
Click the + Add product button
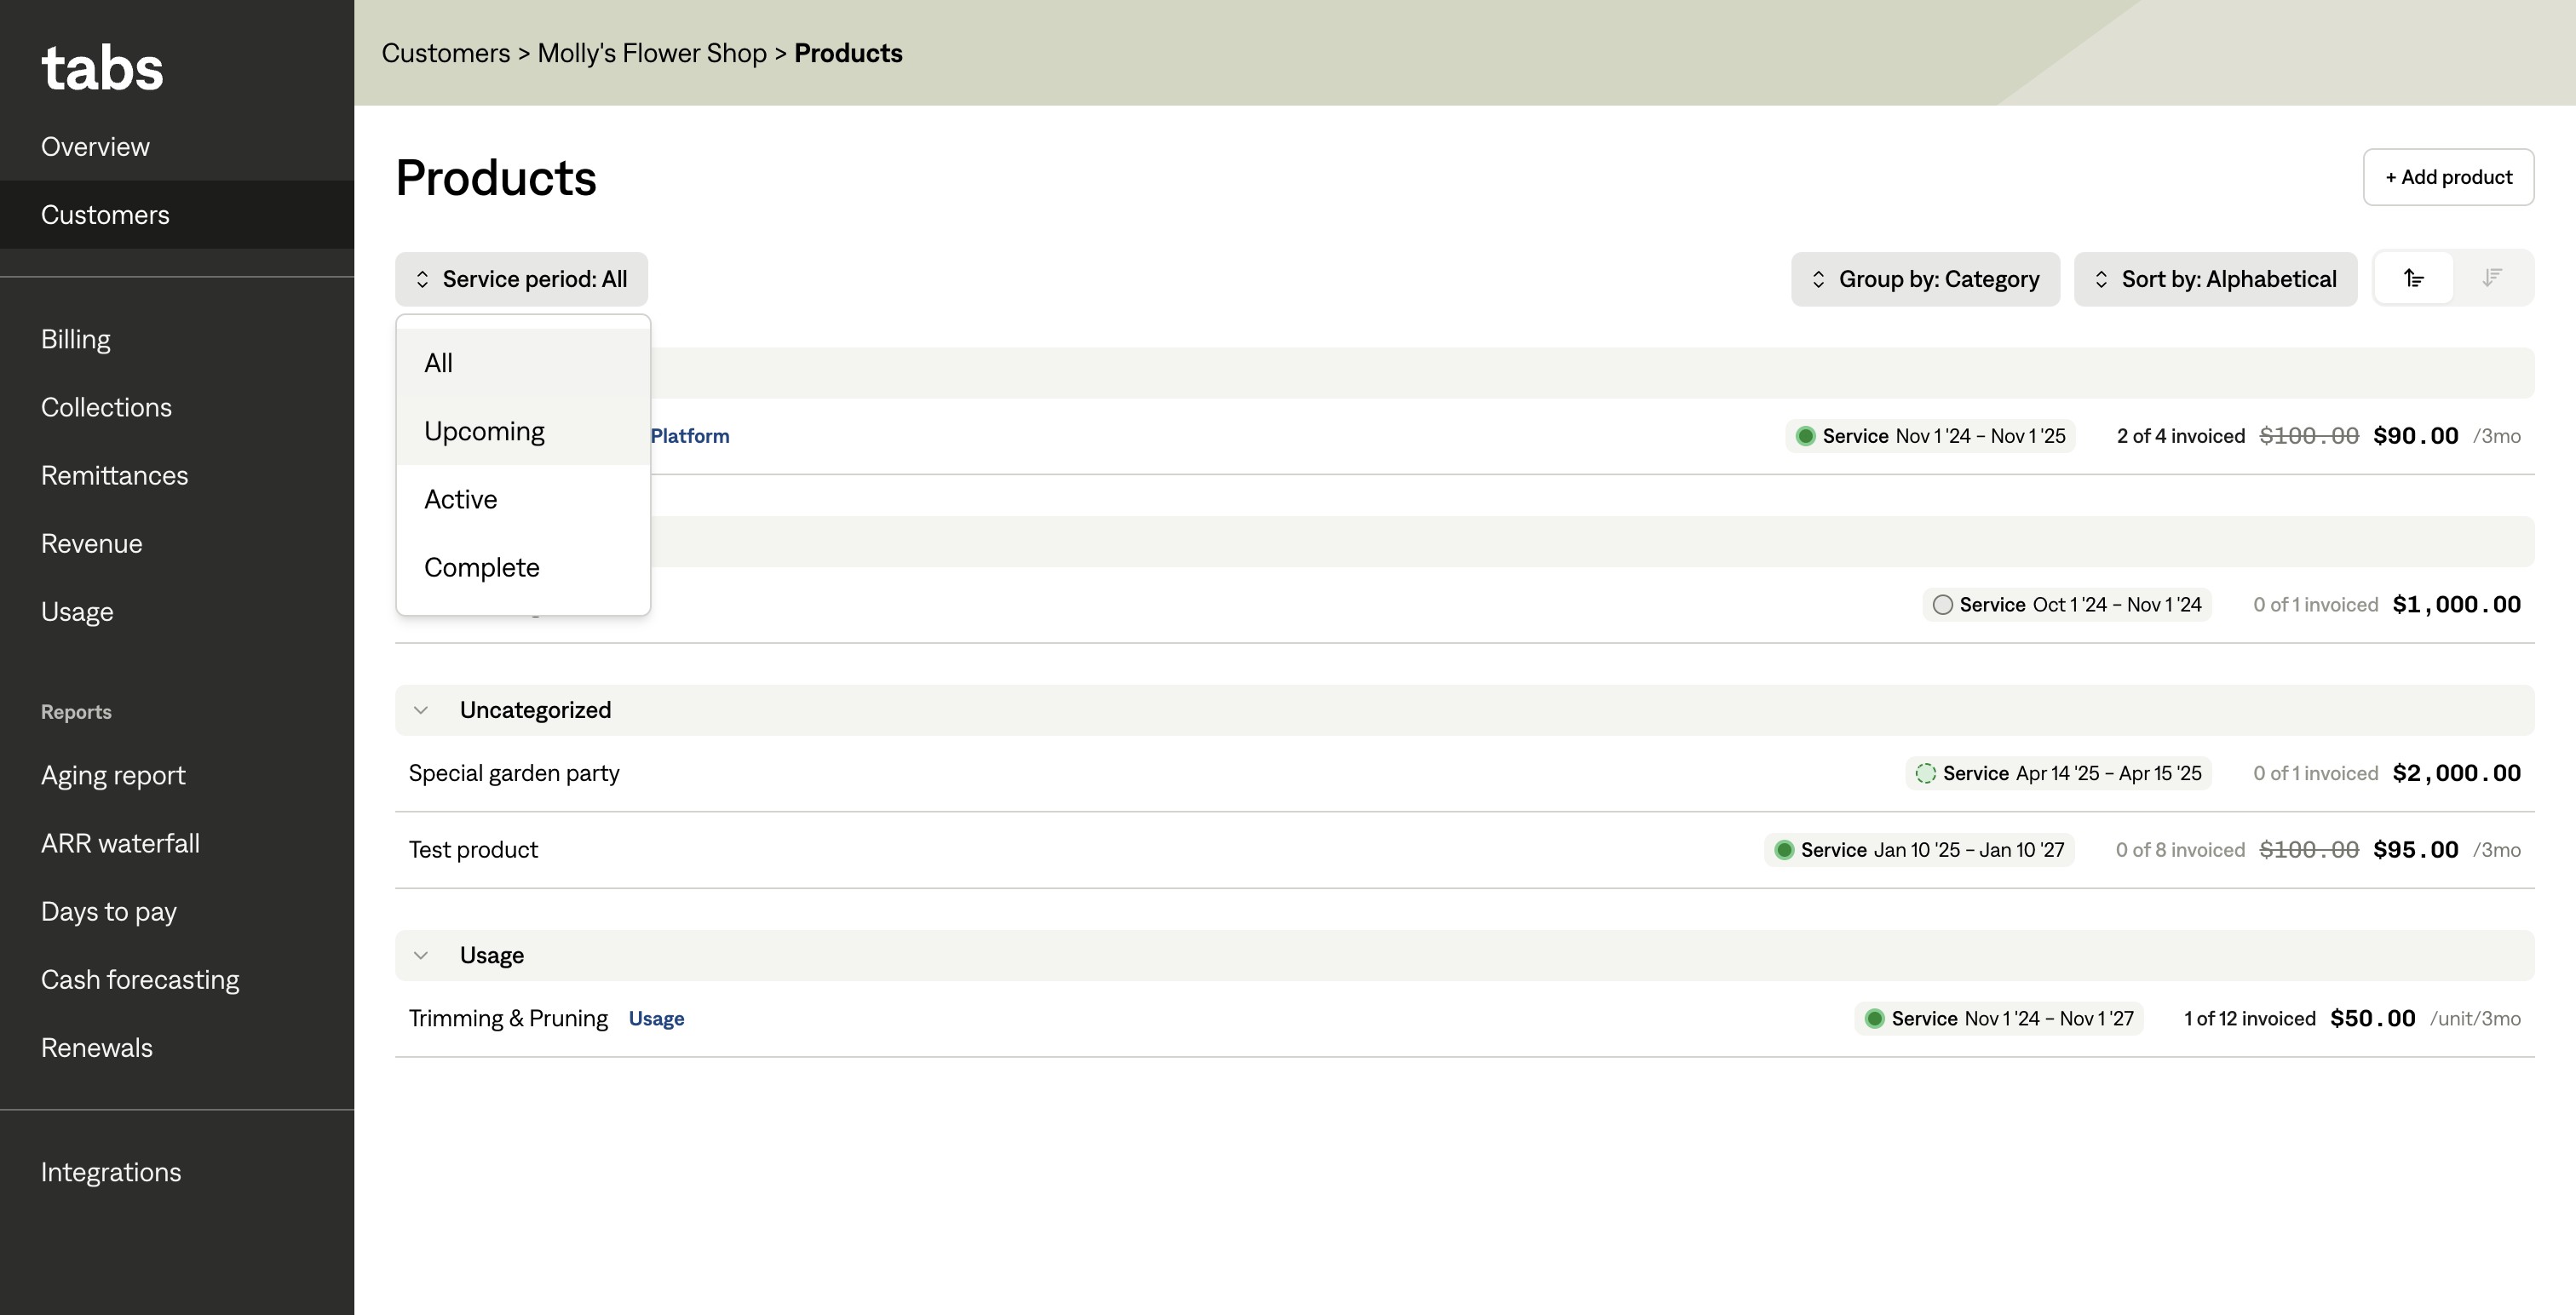[x=2448, y=177]
